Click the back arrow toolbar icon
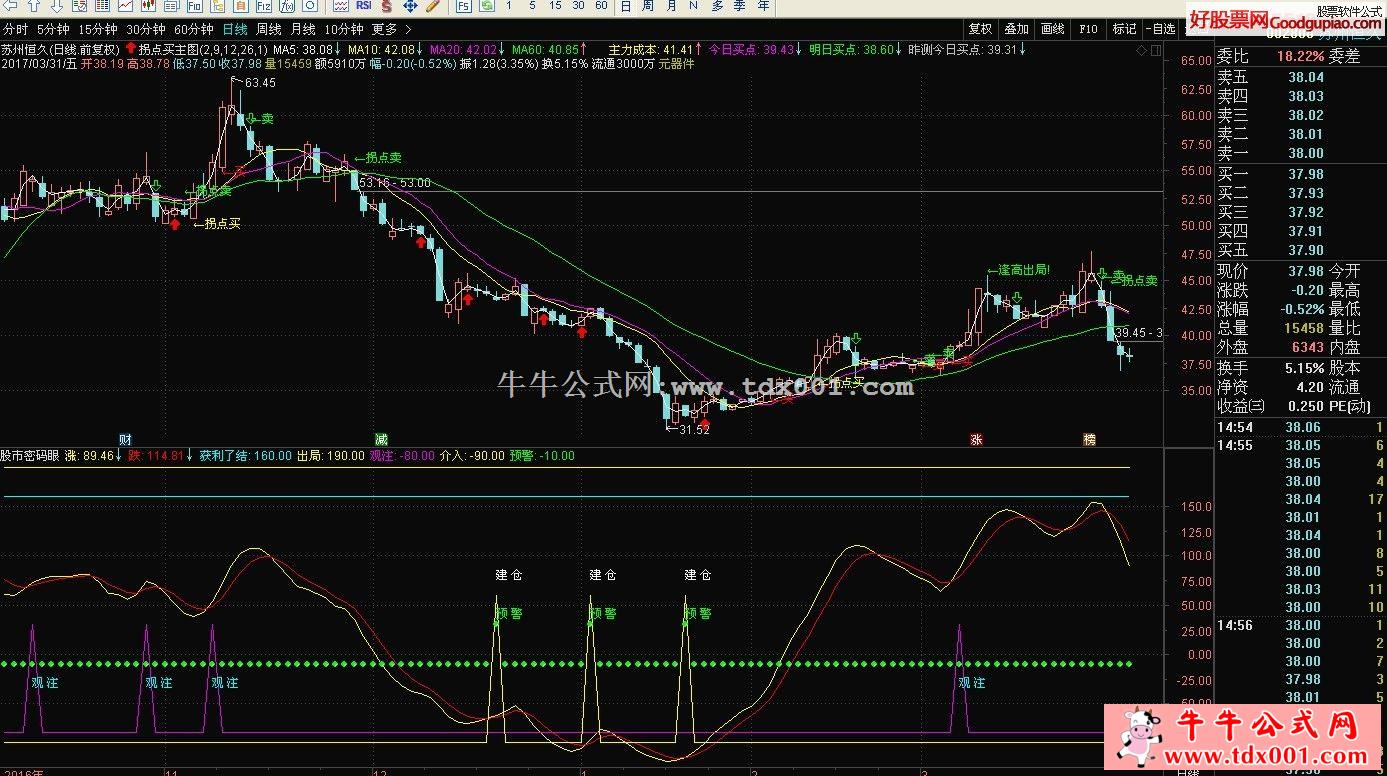1387x776 pixels. point(10,6)
